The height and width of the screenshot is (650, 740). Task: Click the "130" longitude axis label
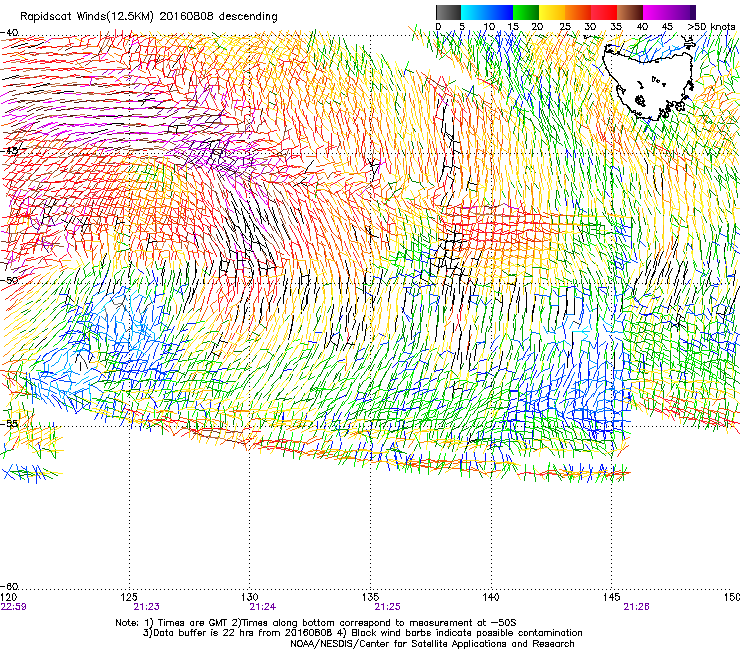coord(249,597)
